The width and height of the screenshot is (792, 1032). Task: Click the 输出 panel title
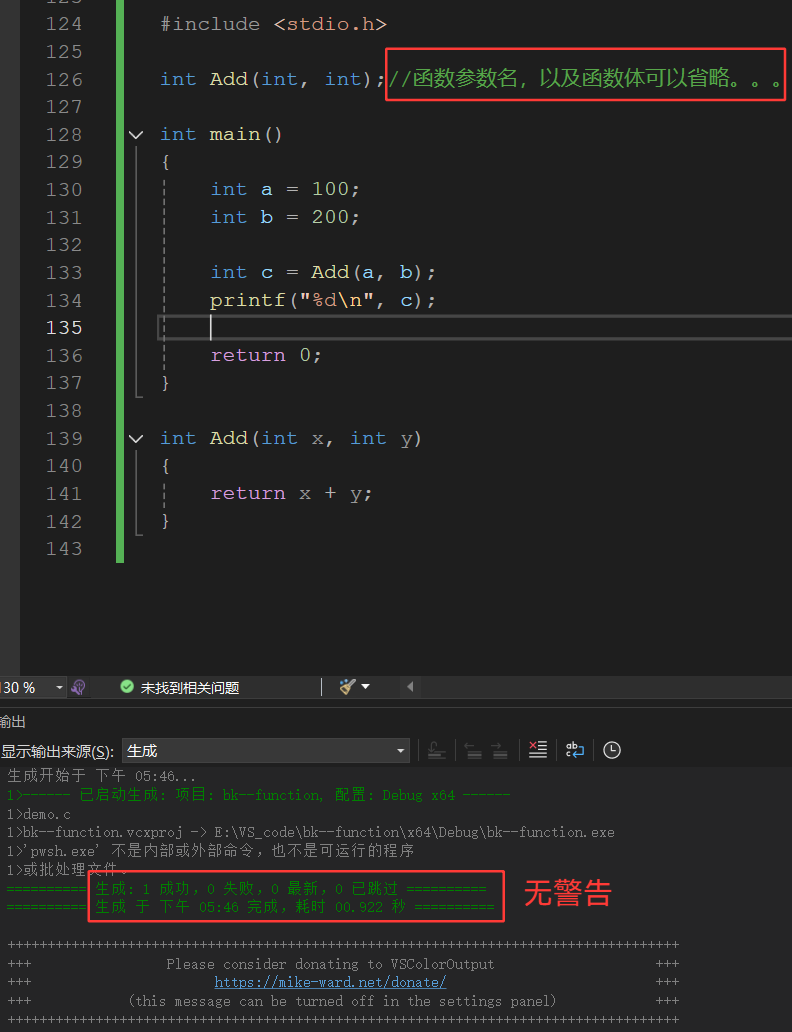tap(13, 722)
